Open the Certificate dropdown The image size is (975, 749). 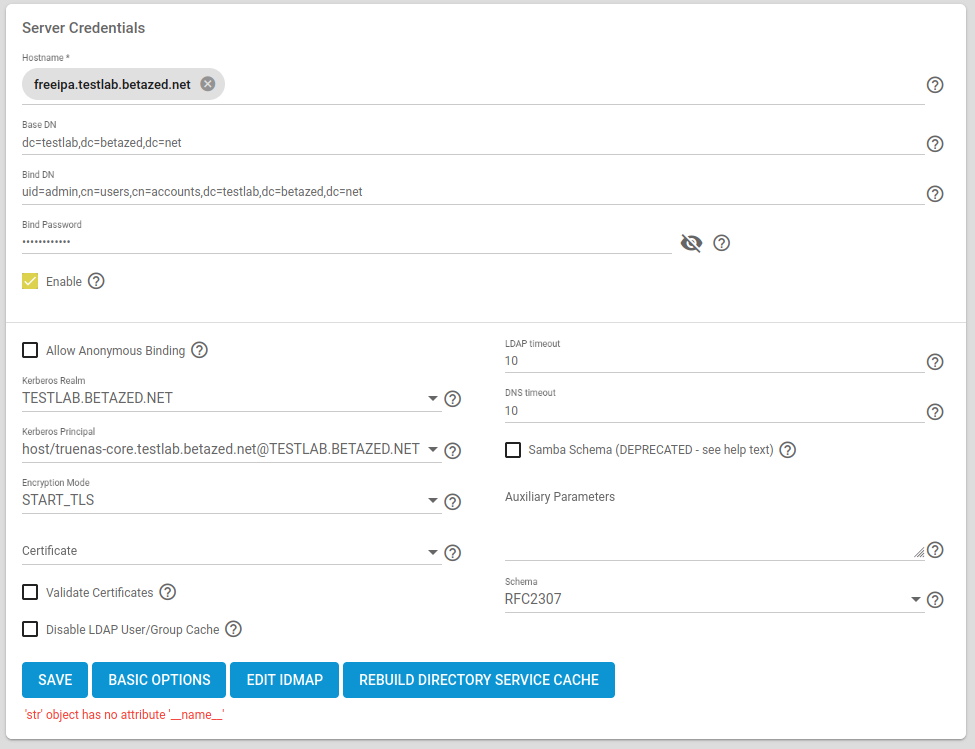coord(231,551)
